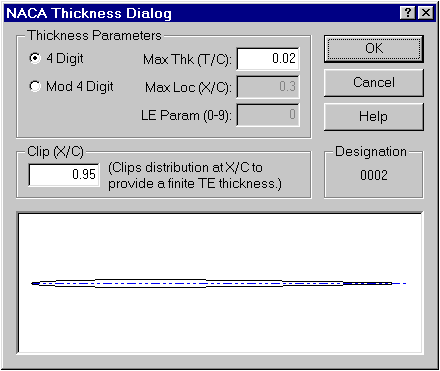This screenshot has width=440, height=371.
Task: Open the Help button
Action: tap(374, 117)
